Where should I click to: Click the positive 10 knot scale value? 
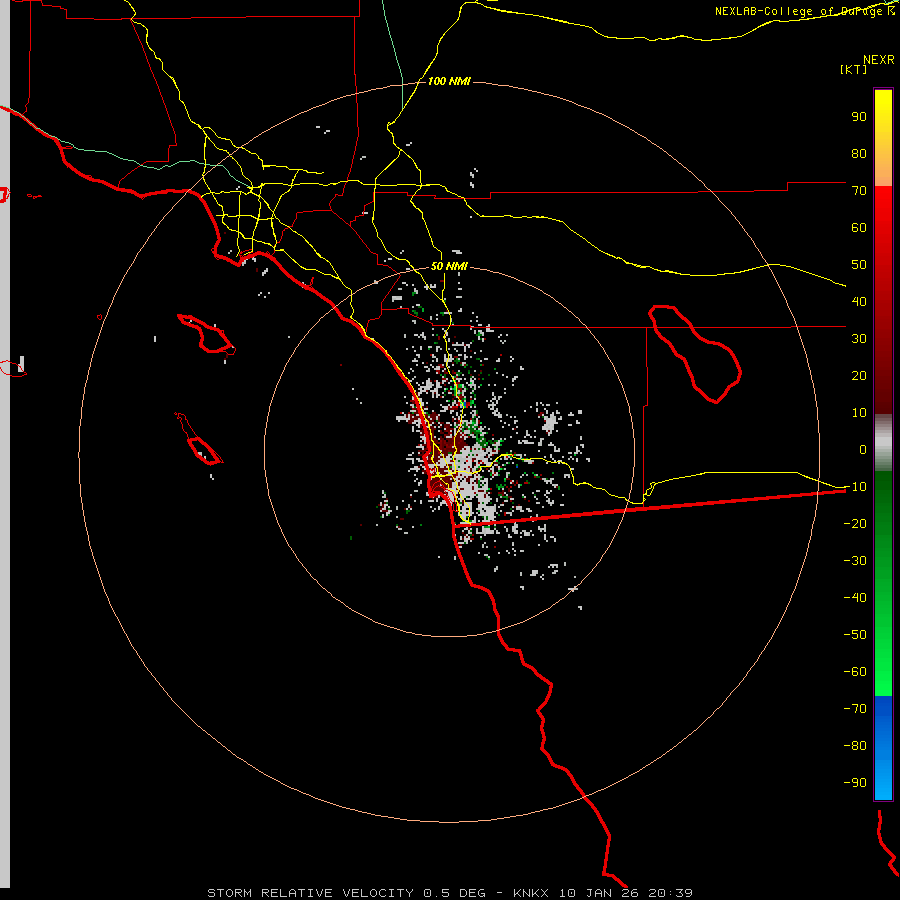click(859, 413)
